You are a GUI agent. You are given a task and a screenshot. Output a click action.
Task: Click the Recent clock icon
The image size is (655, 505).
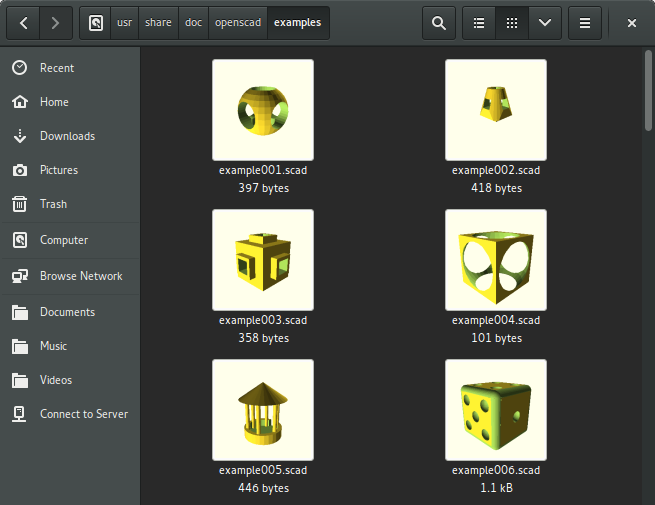[x=20, y=68]
